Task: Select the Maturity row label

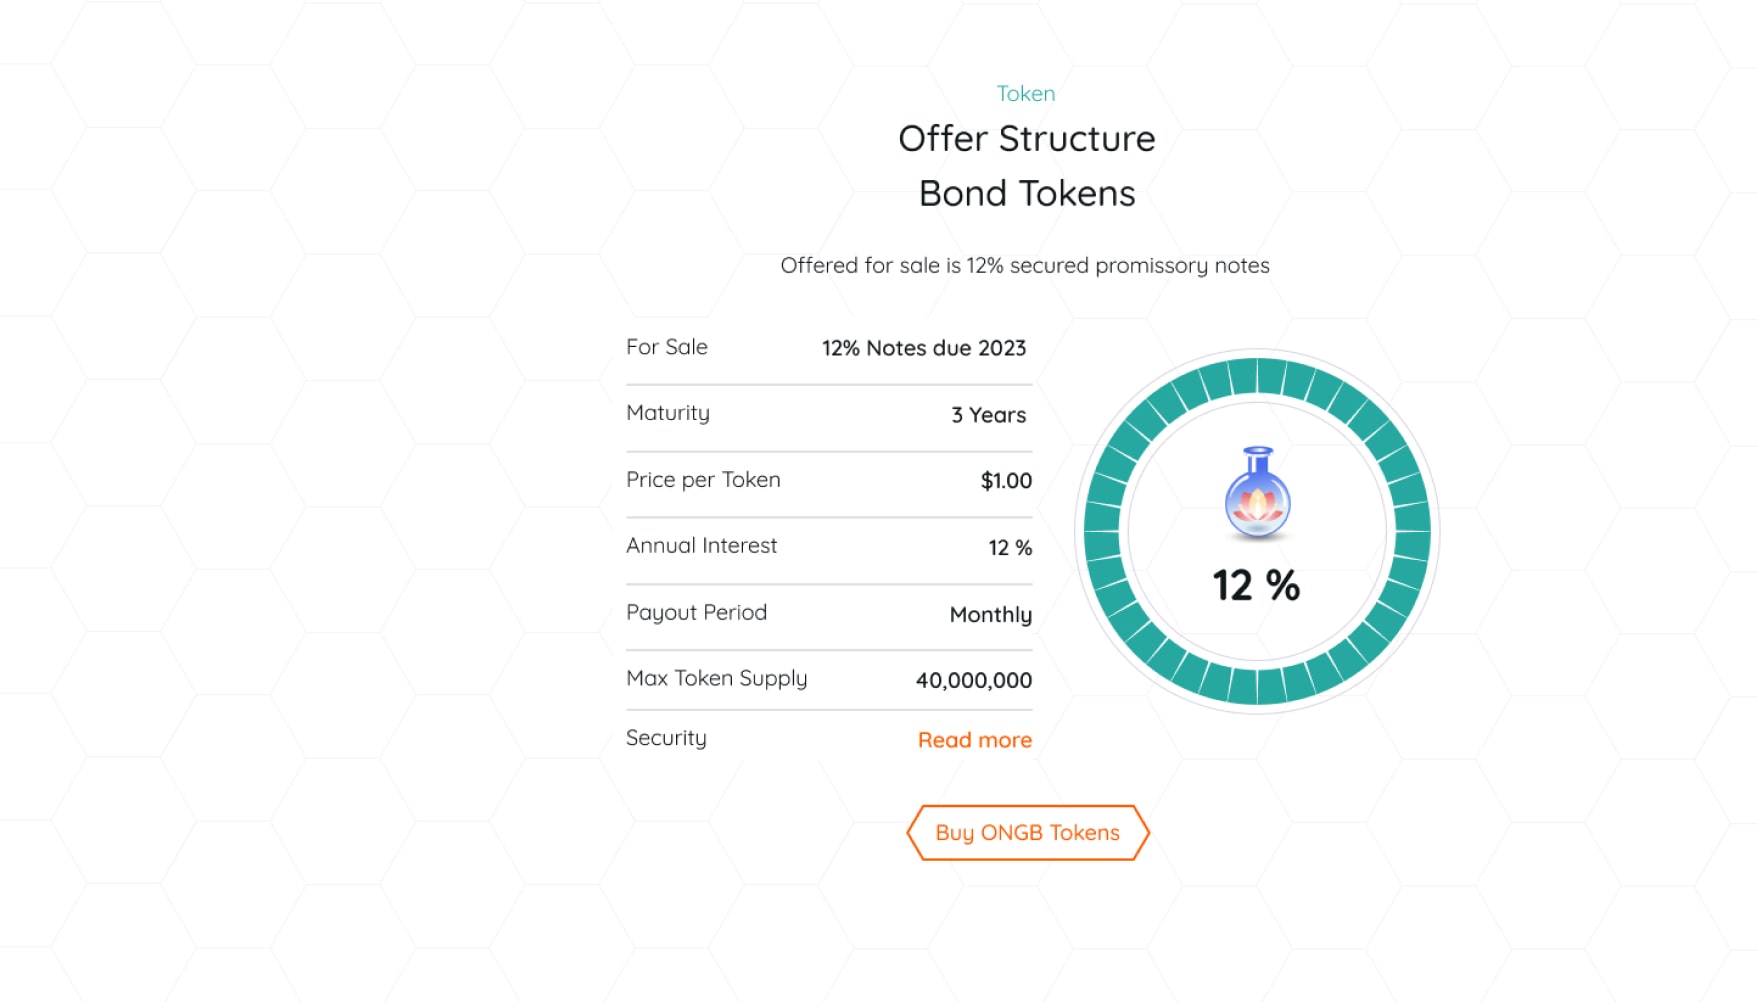Action: (x=668, y=413)
